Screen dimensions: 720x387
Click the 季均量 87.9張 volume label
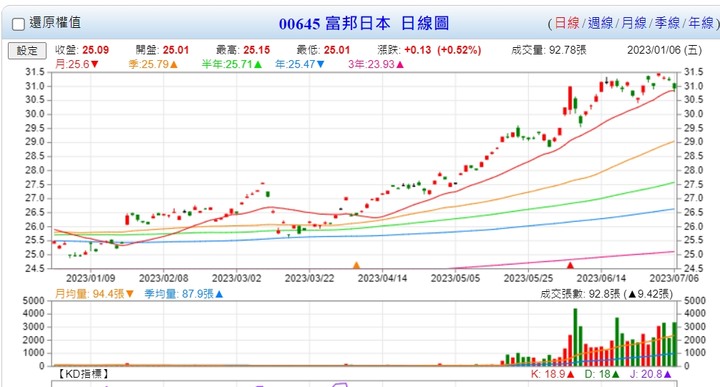[x=184, y=294]
